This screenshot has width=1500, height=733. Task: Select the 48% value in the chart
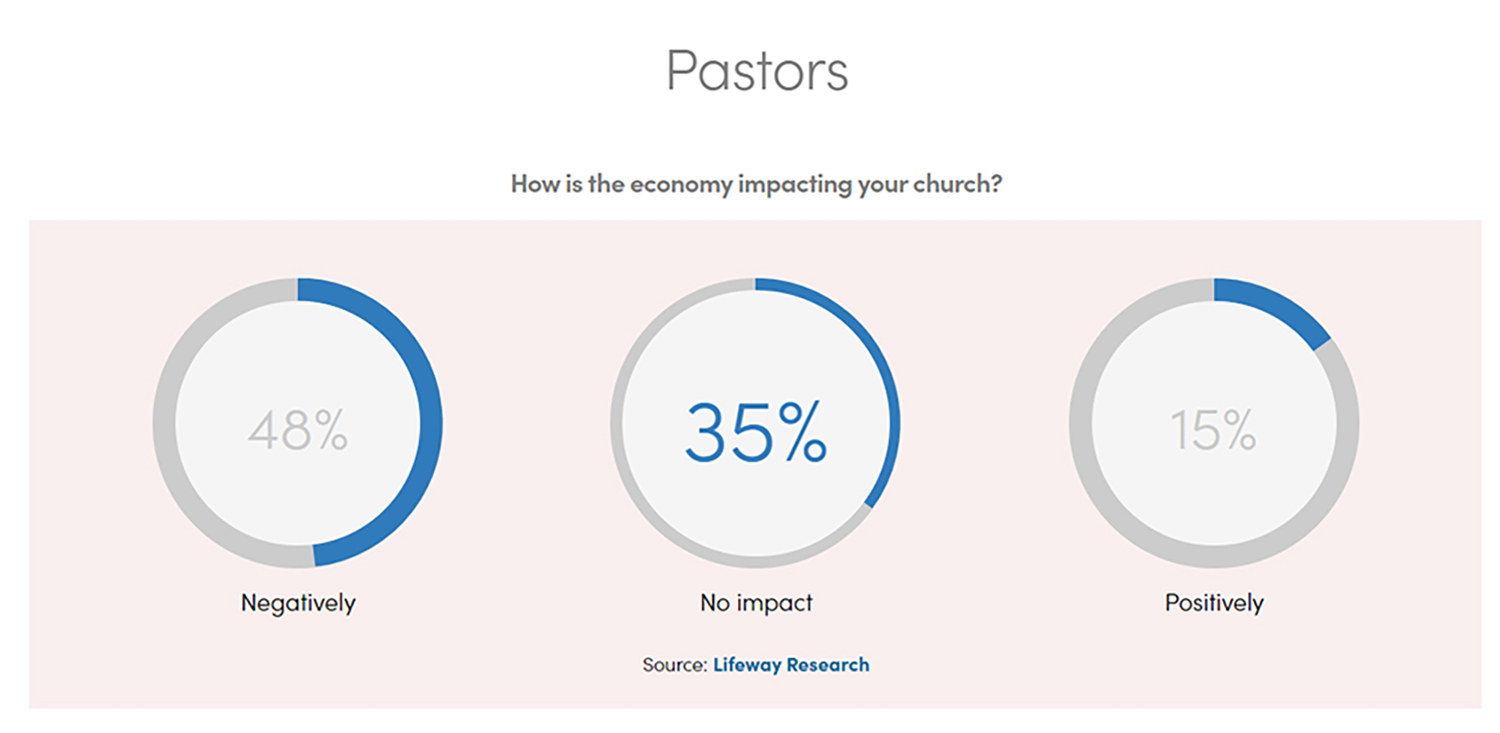point(298,430)
